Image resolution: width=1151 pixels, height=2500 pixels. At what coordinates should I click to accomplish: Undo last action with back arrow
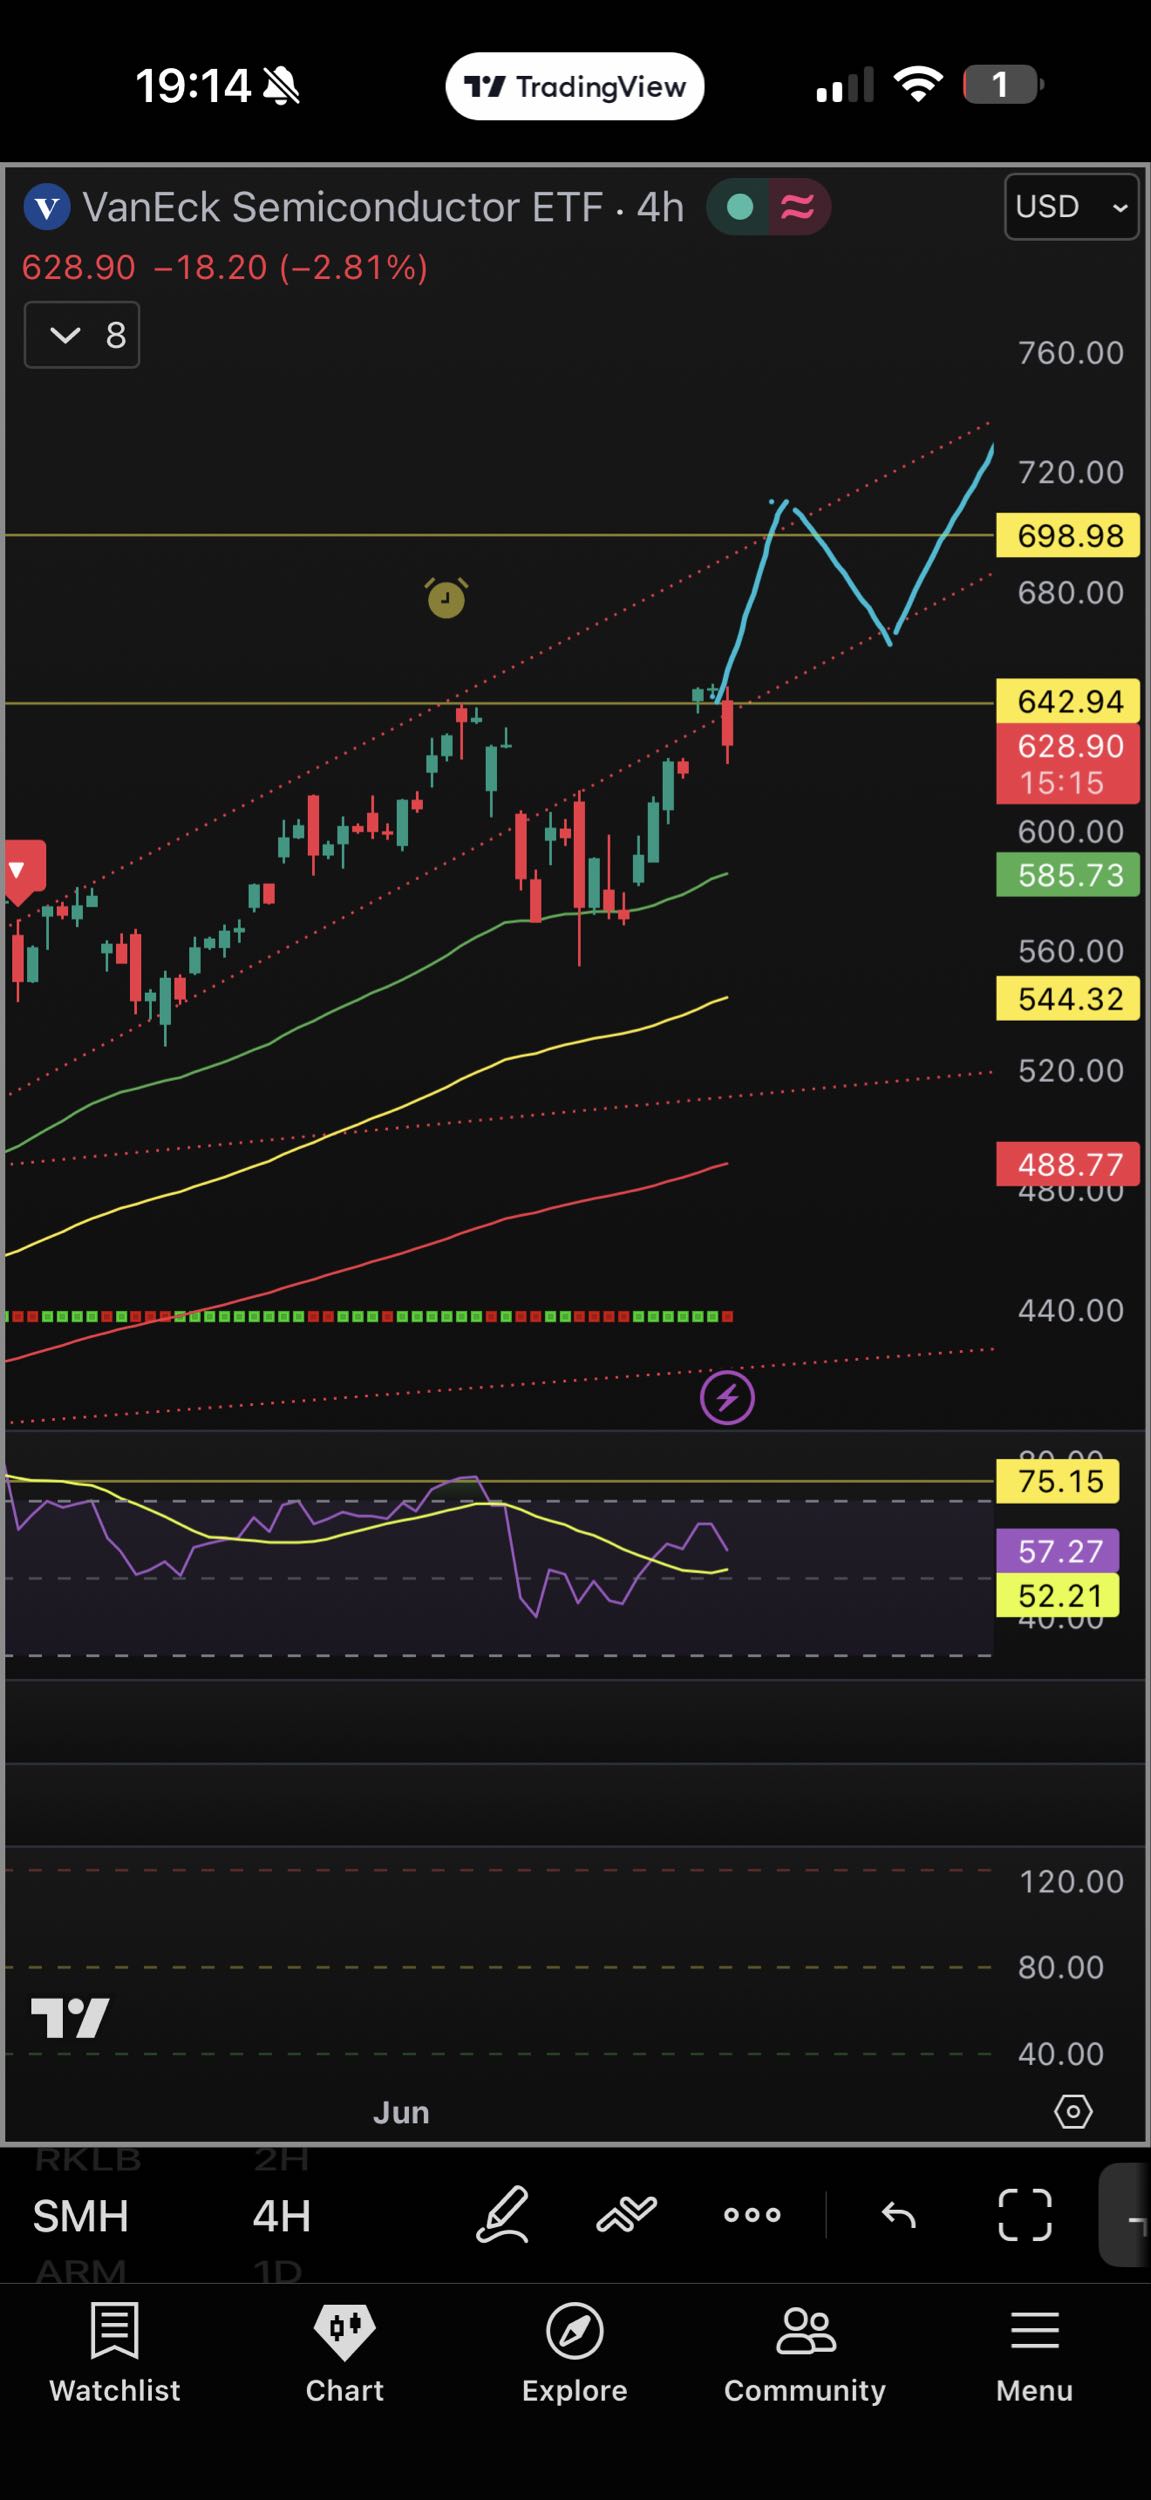pyautogui.click(x=899, y=2215)
